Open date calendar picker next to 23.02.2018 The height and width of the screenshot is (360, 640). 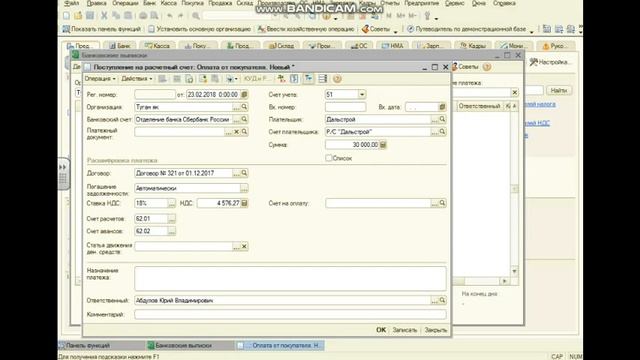(x=244, y=94)
